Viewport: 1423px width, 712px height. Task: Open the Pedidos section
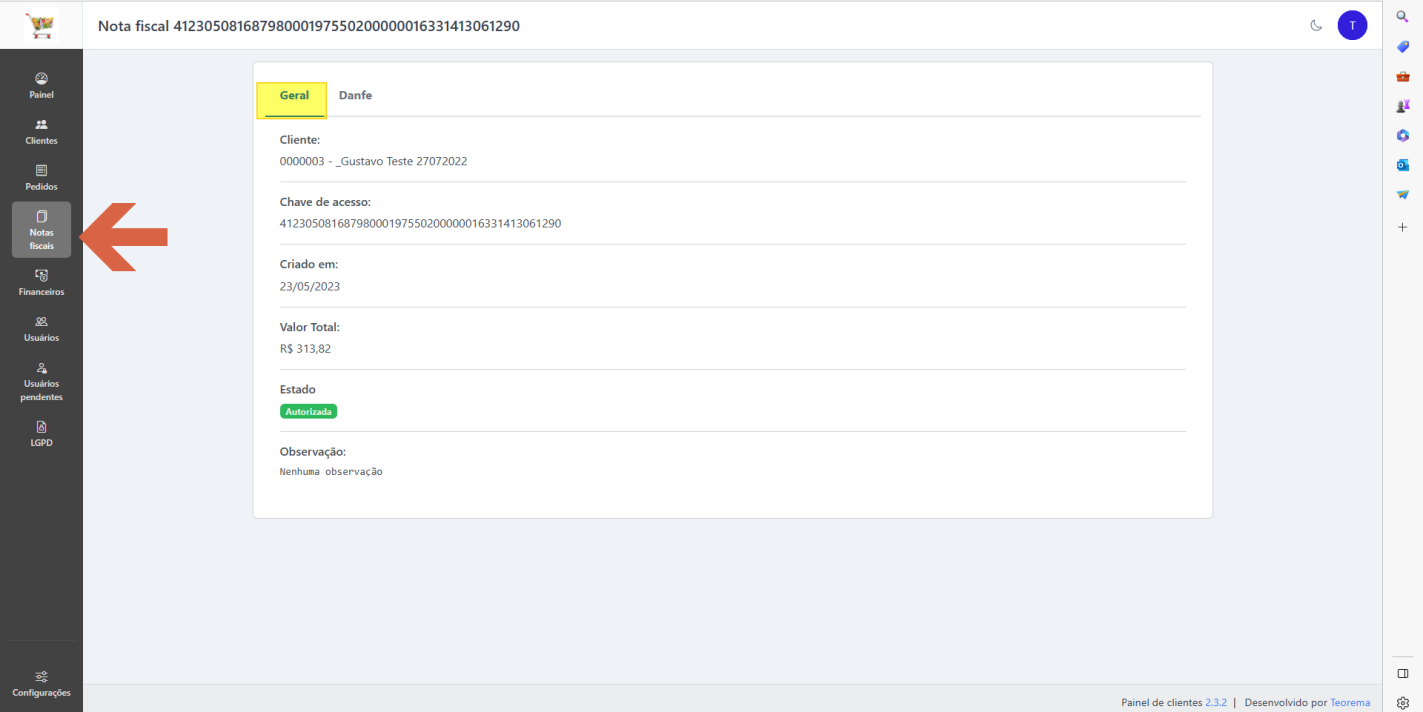coord(41,178)
